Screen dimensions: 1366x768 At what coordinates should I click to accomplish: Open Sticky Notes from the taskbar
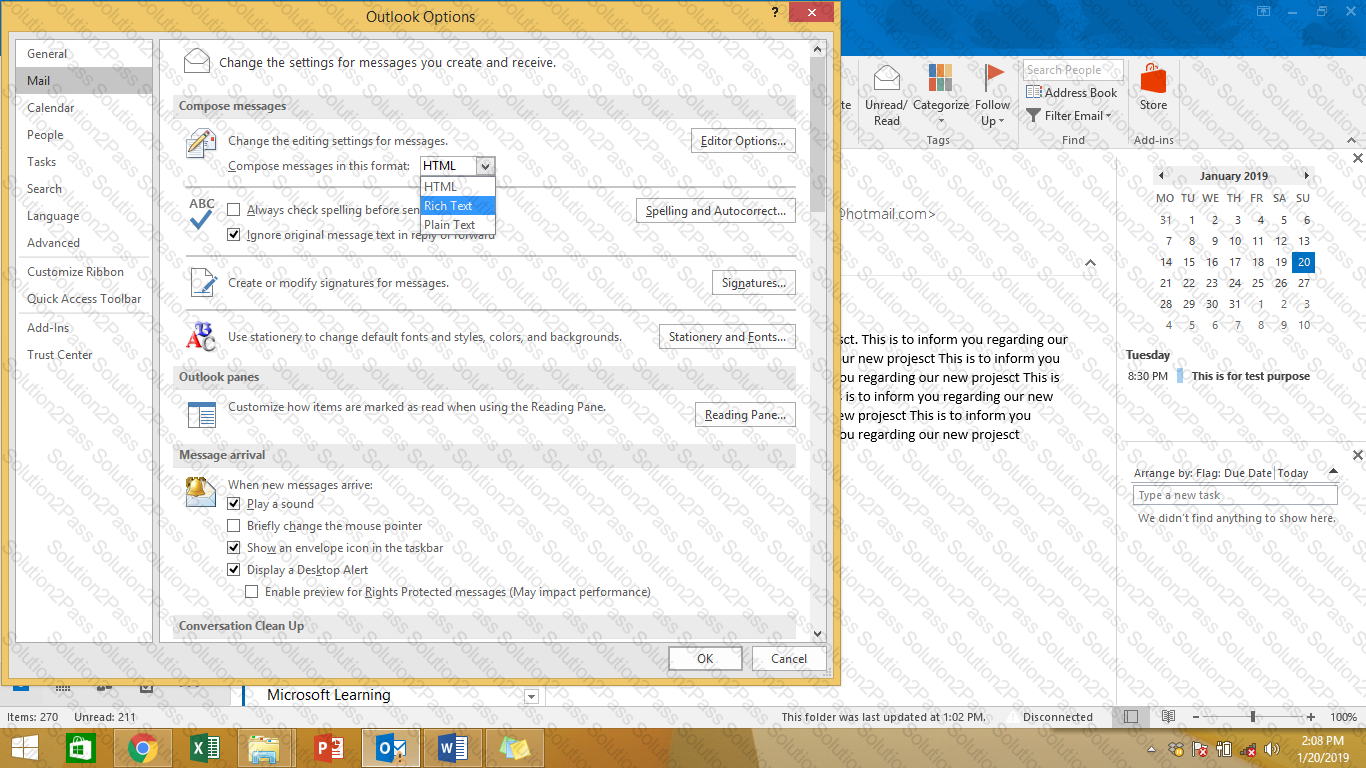514,748
